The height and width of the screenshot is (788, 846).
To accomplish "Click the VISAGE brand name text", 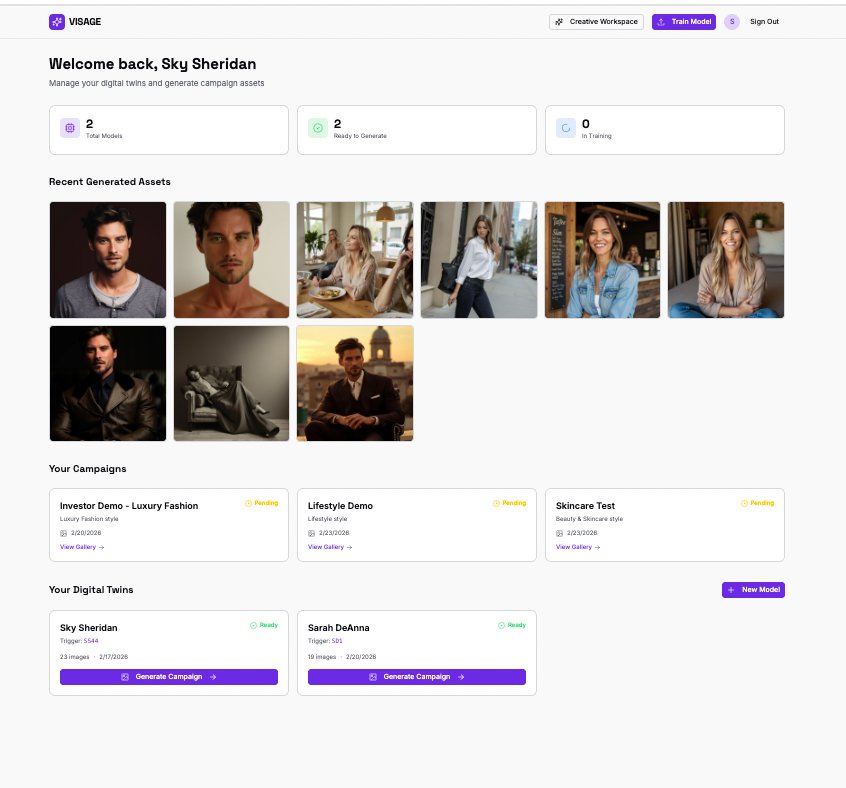I will click(x=85, y=22).
